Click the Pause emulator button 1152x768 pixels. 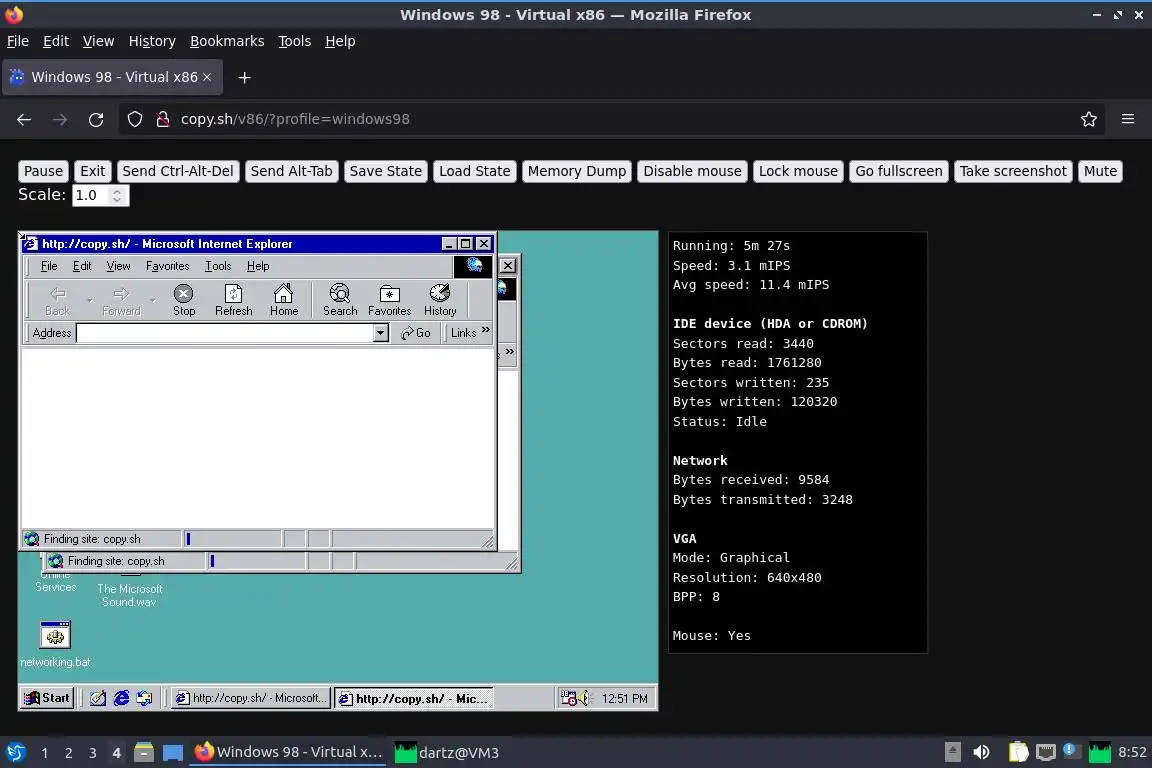click(x=43, y=171)
